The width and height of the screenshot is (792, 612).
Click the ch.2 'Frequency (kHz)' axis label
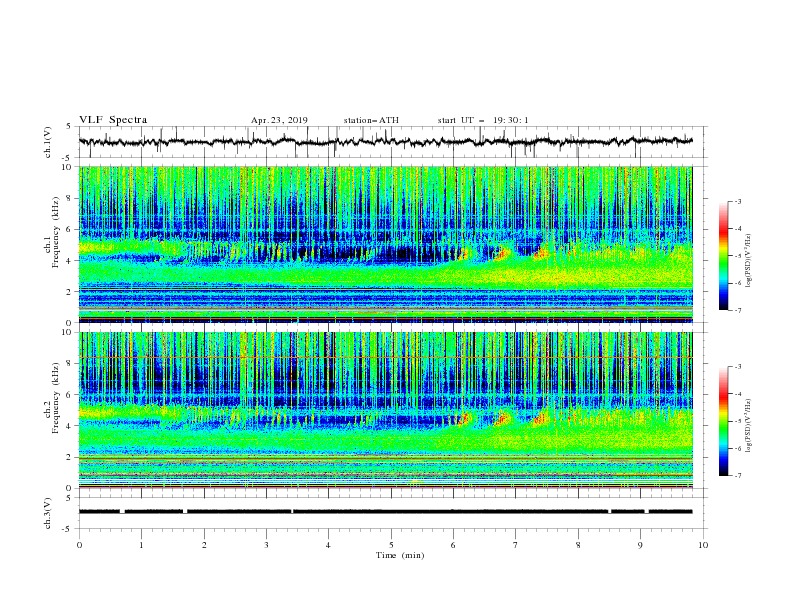click(56, 398)
